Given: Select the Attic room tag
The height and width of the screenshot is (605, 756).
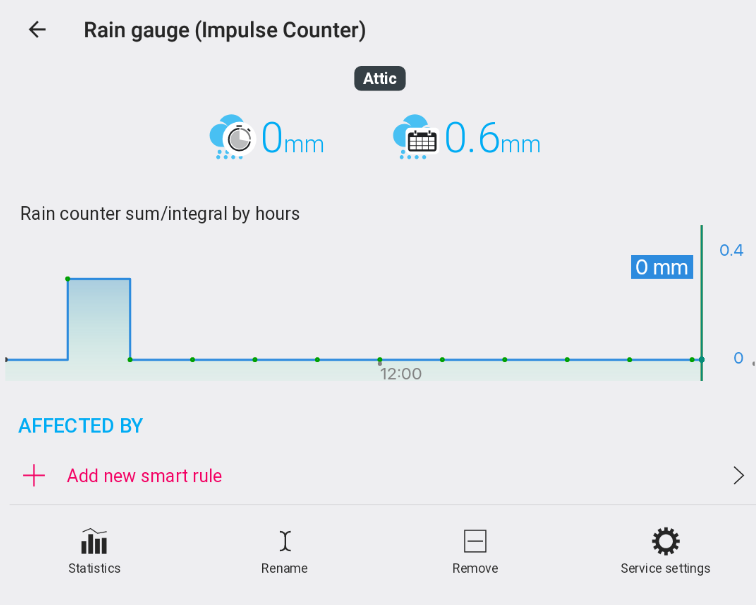Looking at the screenshot, I should click(x=380, y=79).
